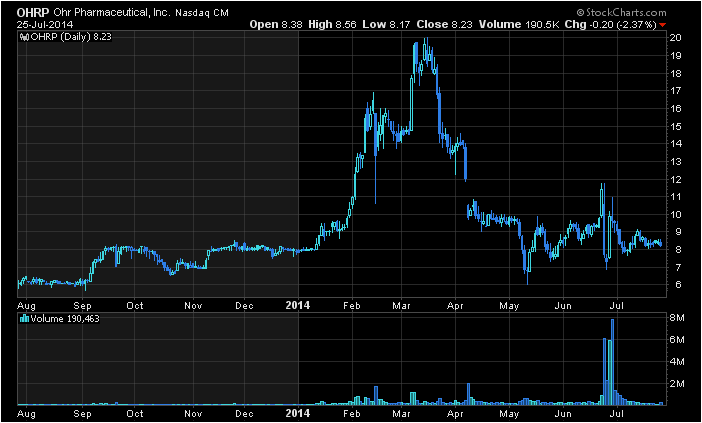Screen dimensions: 702x423
Task: Click the 6M volume axis label
Action: pyautogui.click(x=677, y=340)
